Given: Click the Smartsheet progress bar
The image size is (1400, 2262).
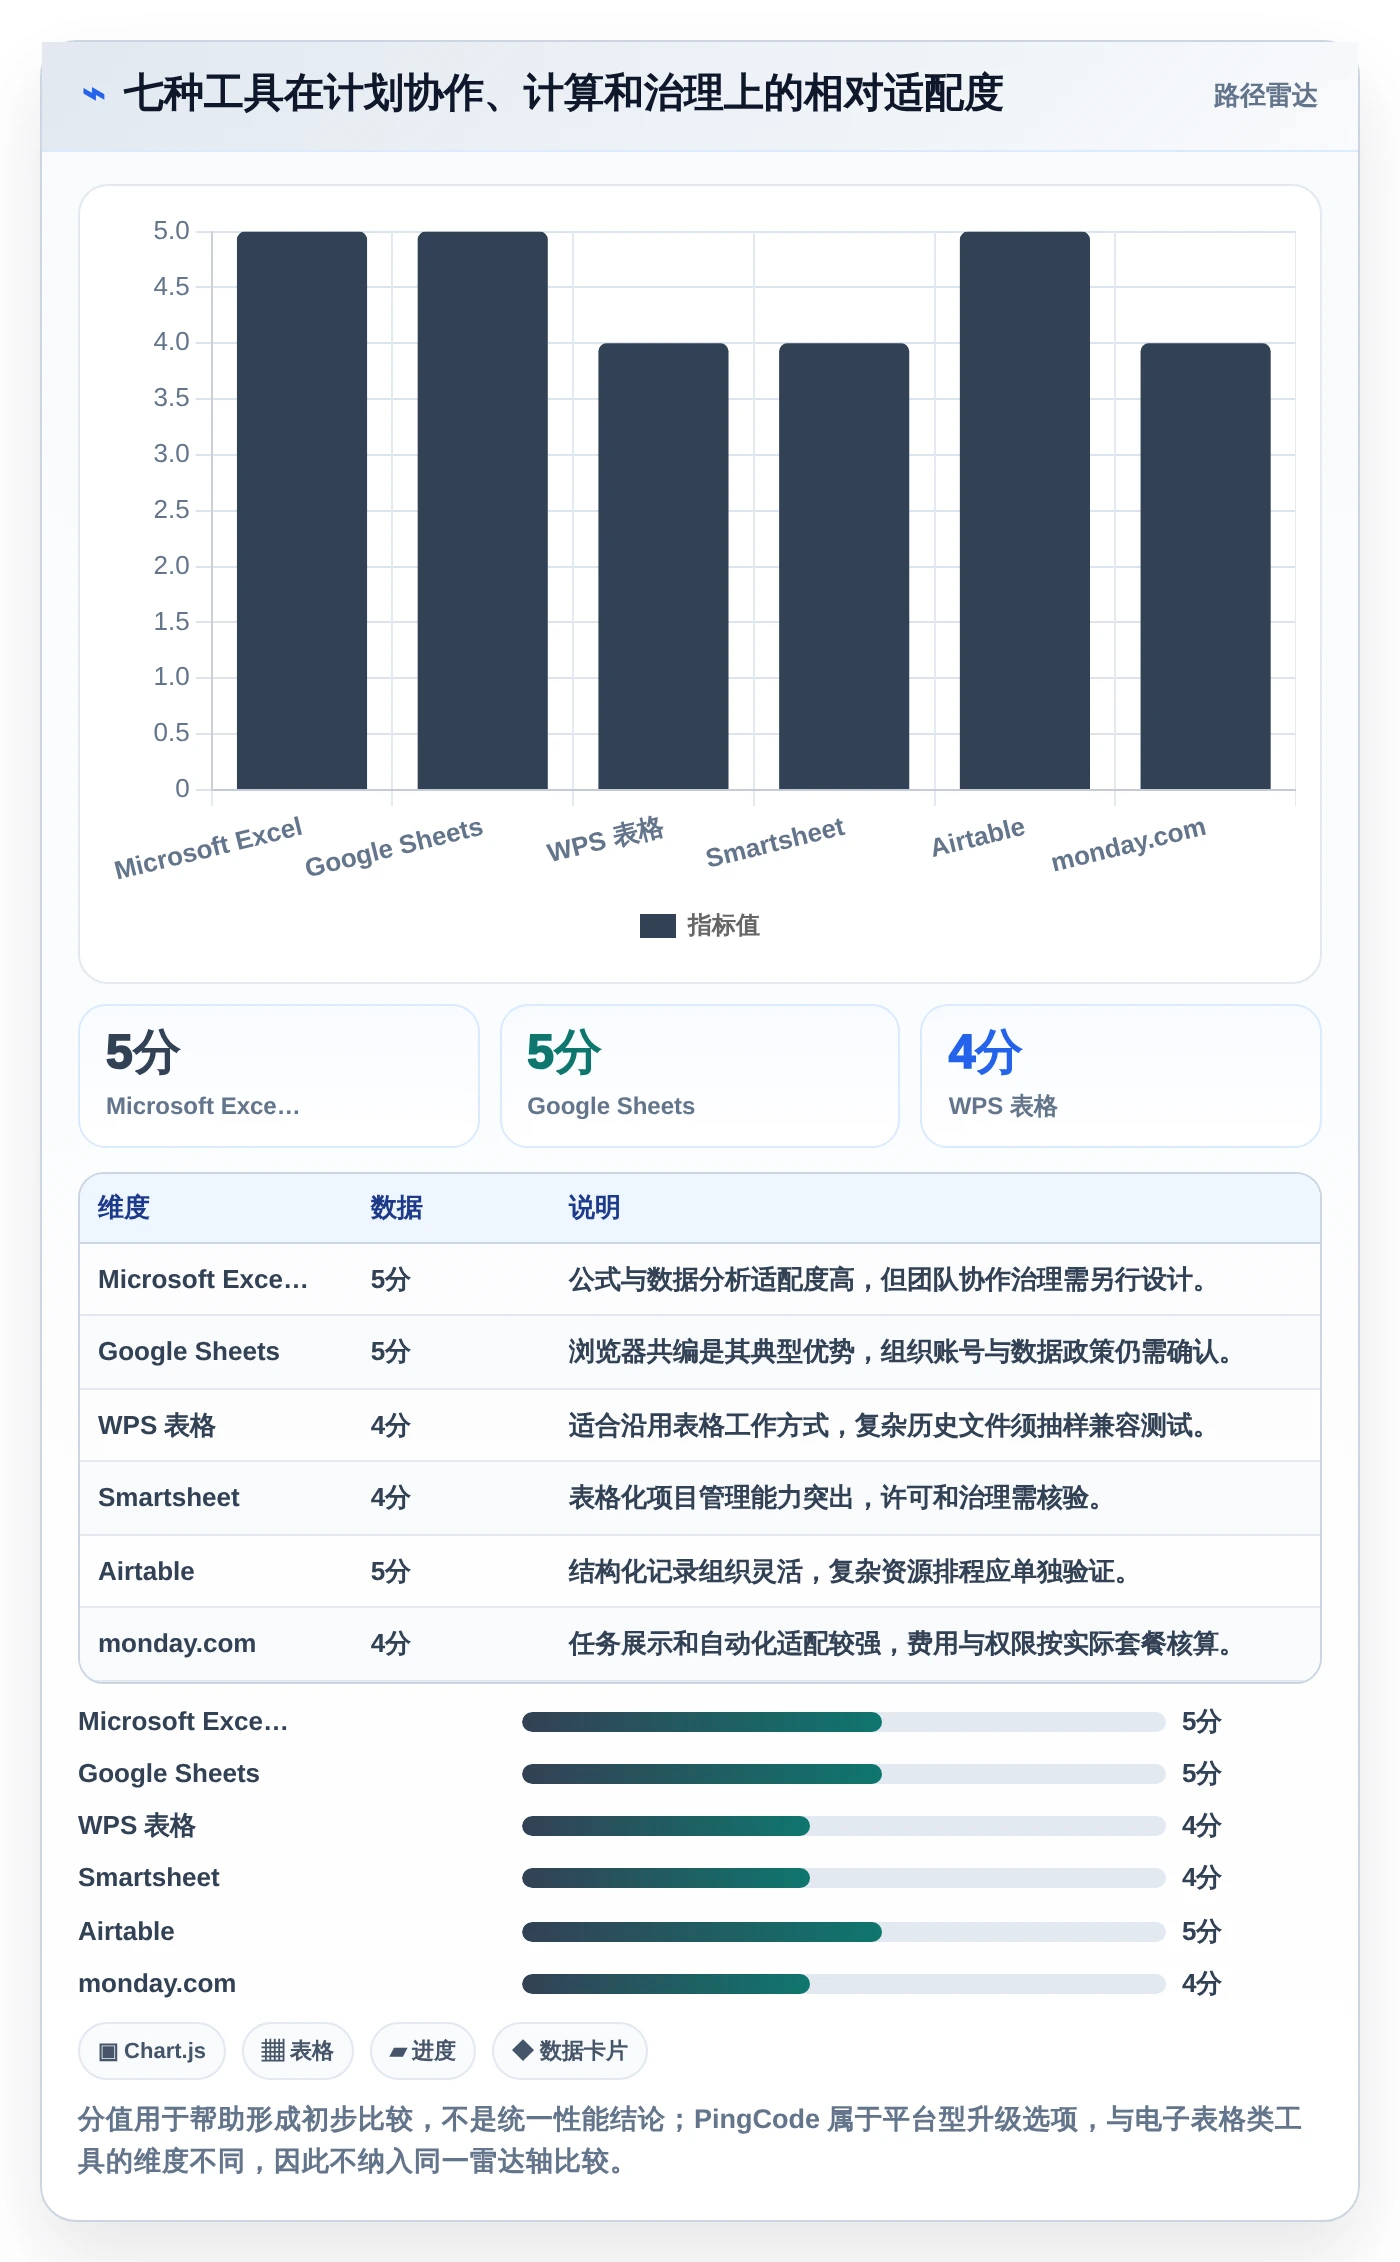Looking at the screenshot, I should coord(843,1878).
